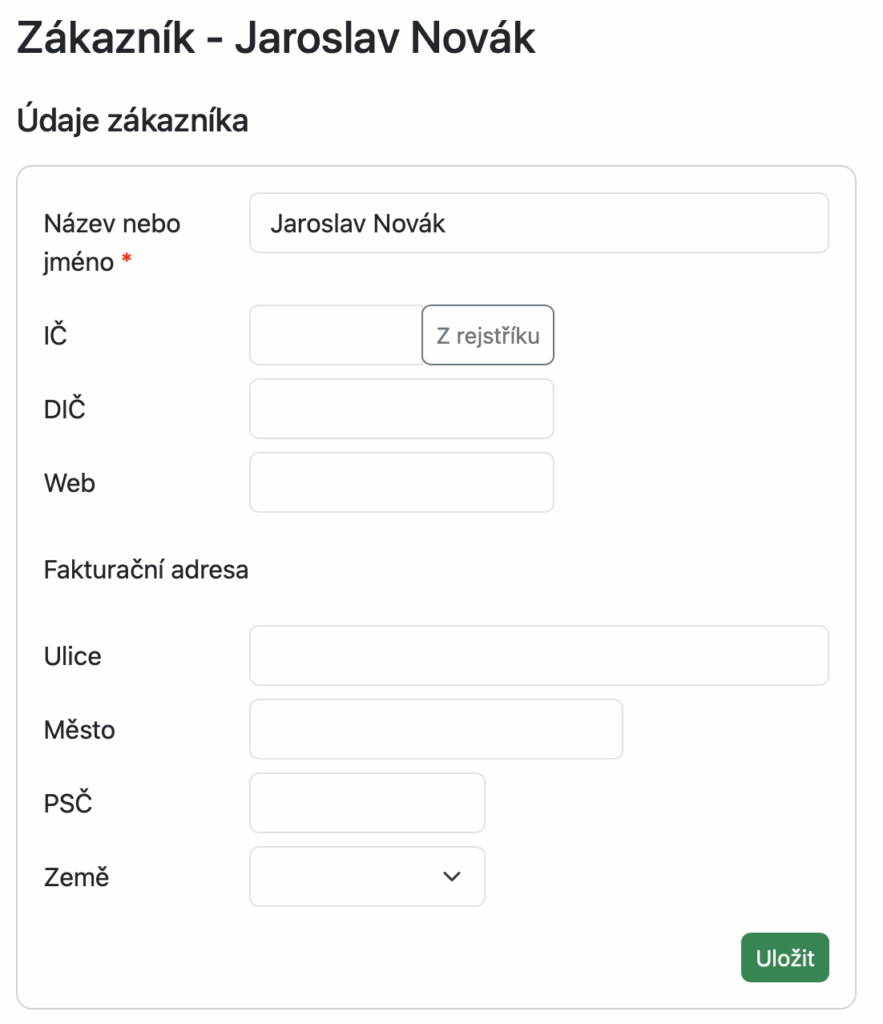Click the Země label
Viewport: 883px width, 1024px height.
pos(76,877)
